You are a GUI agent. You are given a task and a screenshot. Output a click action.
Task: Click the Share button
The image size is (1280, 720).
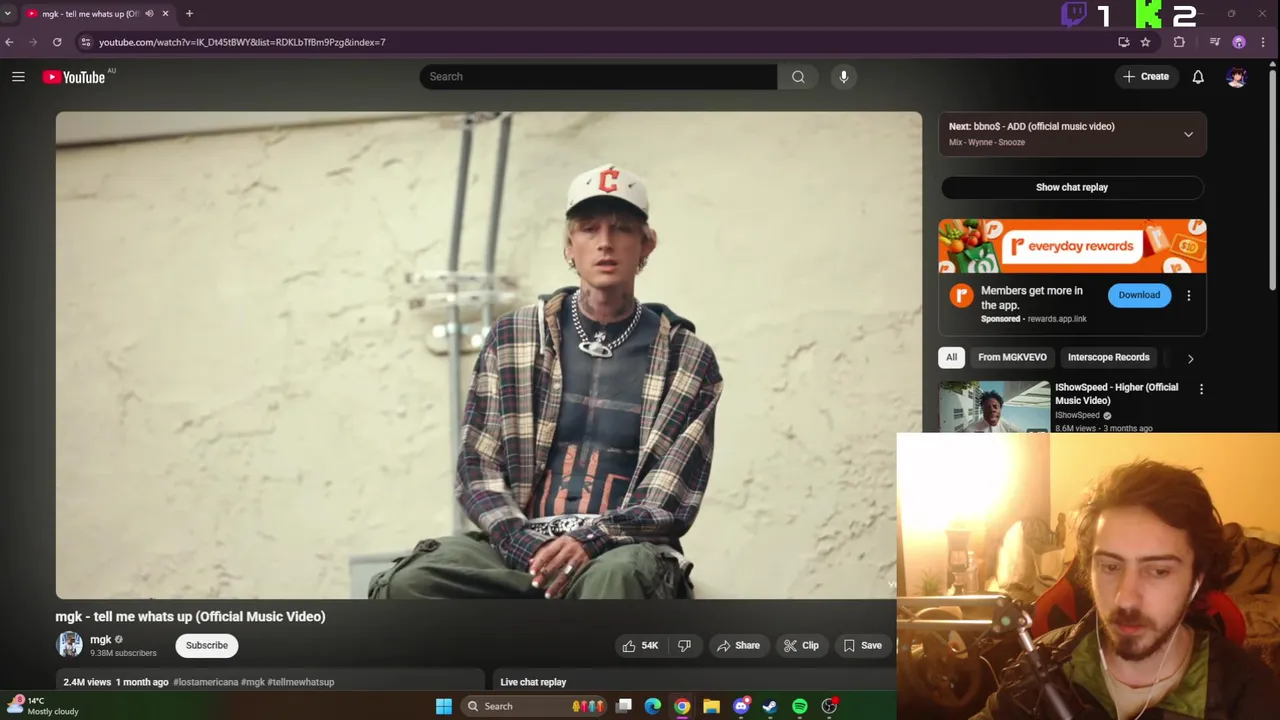coord(738,645)
